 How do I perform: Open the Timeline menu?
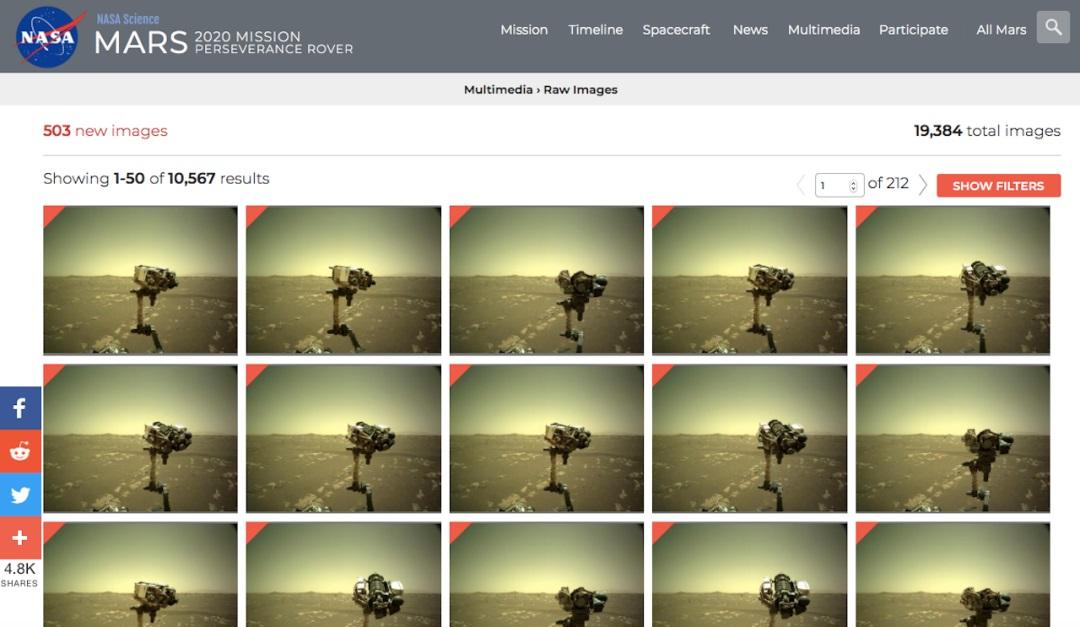pos(595,30)
